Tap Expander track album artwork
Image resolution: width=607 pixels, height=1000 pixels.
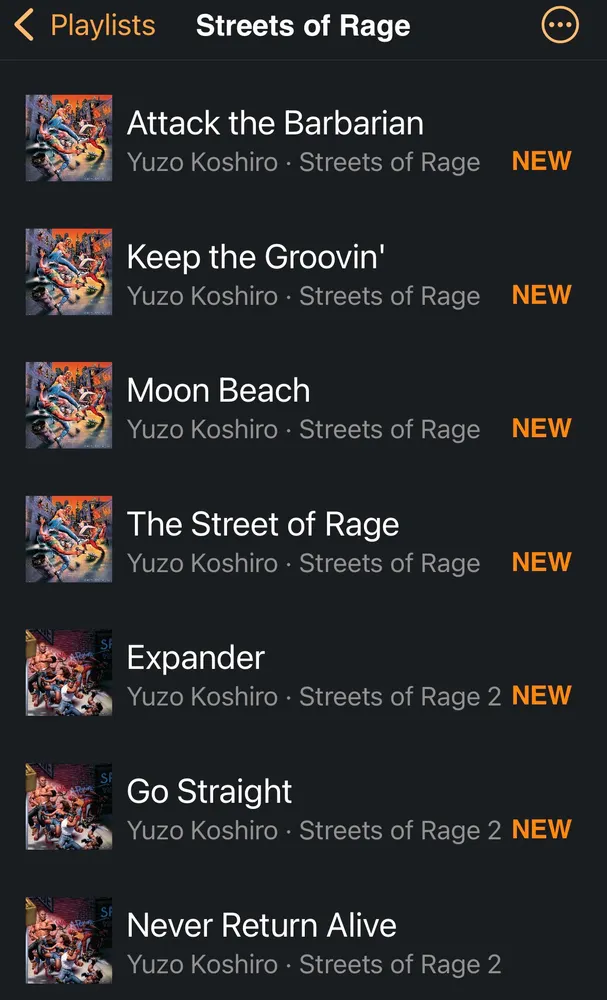click(68, 672)
